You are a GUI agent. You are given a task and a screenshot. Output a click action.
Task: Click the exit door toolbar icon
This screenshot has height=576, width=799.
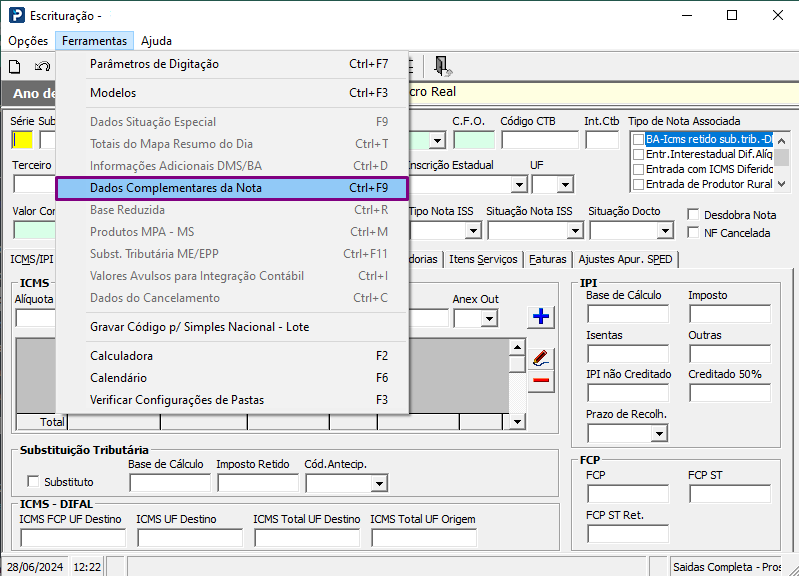click(442, 66)
